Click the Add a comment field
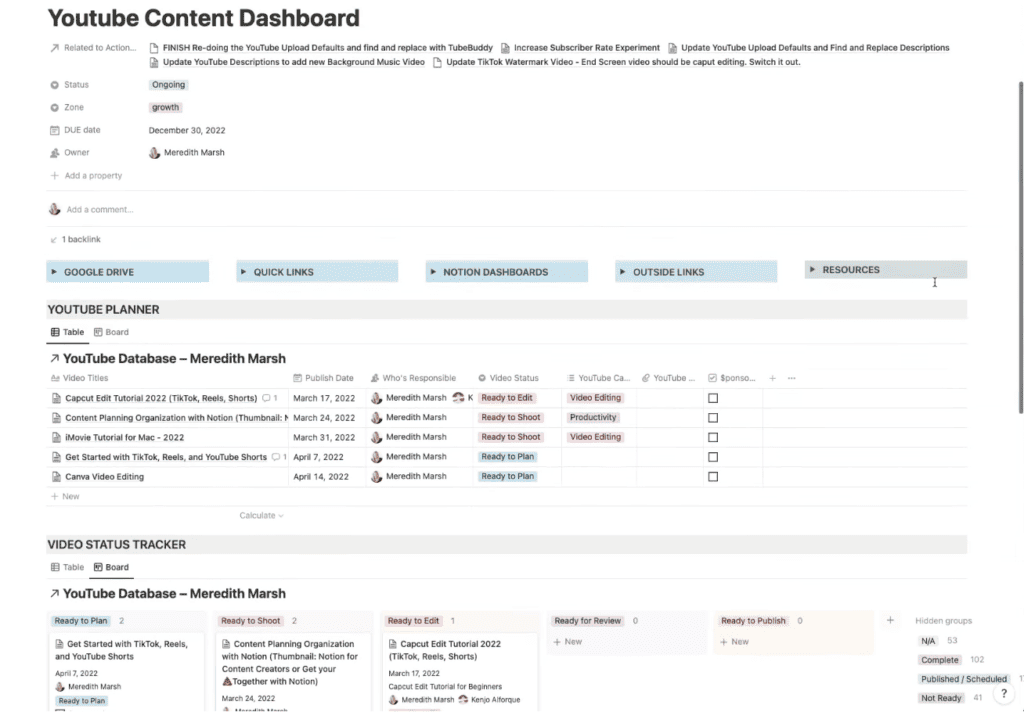 click(x=100, y=210)
